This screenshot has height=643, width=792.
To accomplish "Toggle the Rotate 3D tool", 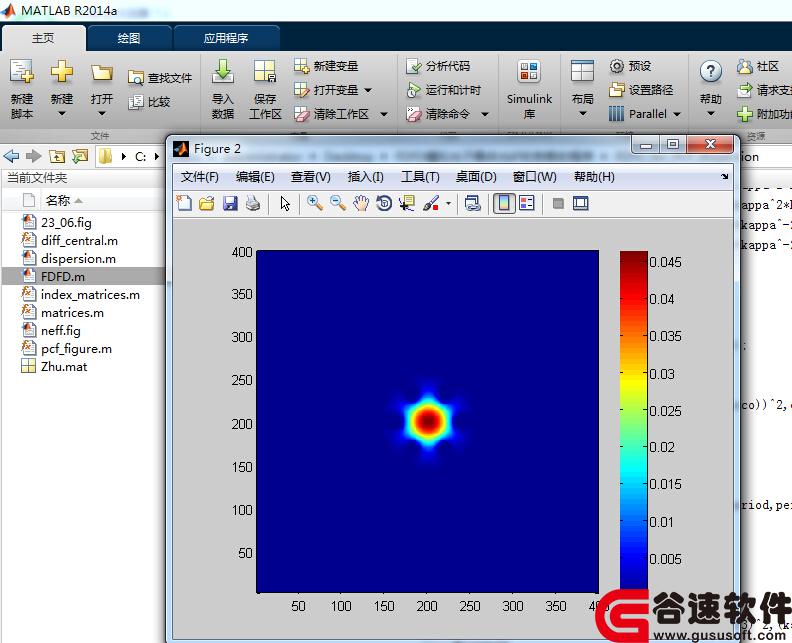I will pyautogui.click(x=384, y=204).
